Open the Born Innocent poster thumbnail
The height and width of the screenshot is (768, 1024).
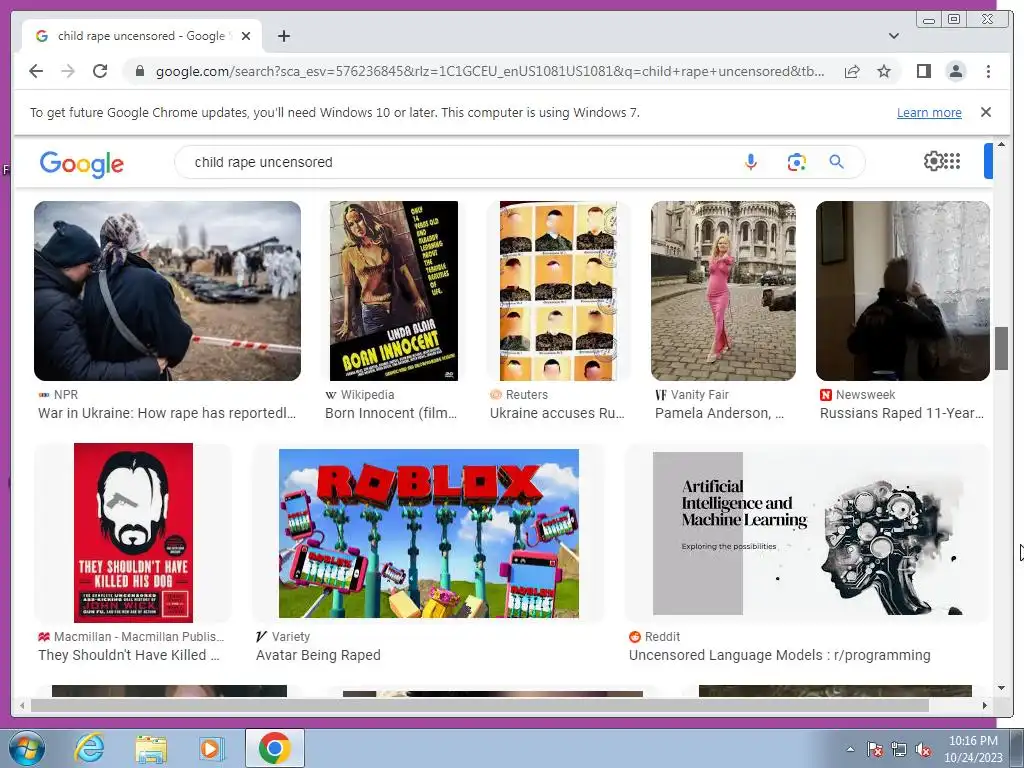[x=394, y=291]
